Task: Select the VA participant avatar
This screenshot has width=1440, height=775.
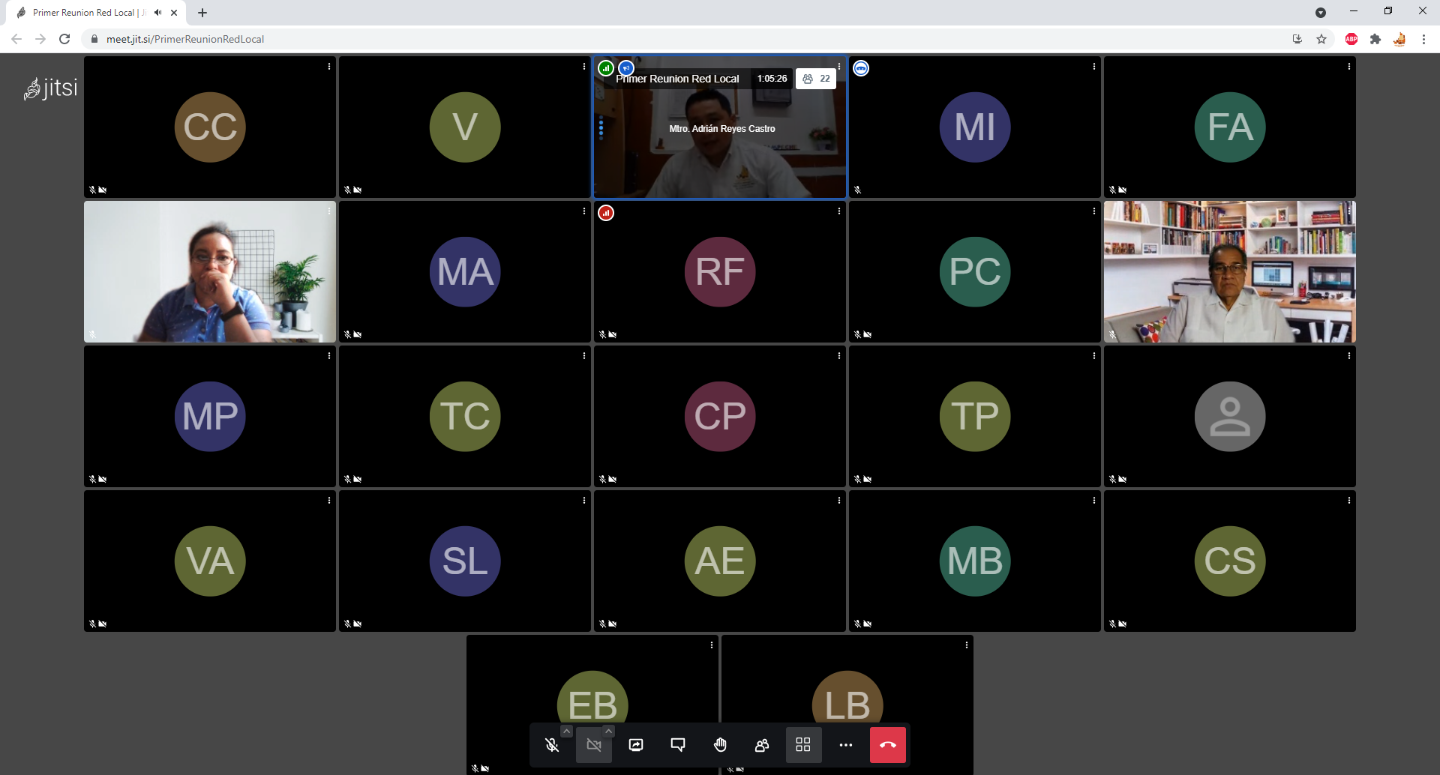Action: (x=210, y=561)
